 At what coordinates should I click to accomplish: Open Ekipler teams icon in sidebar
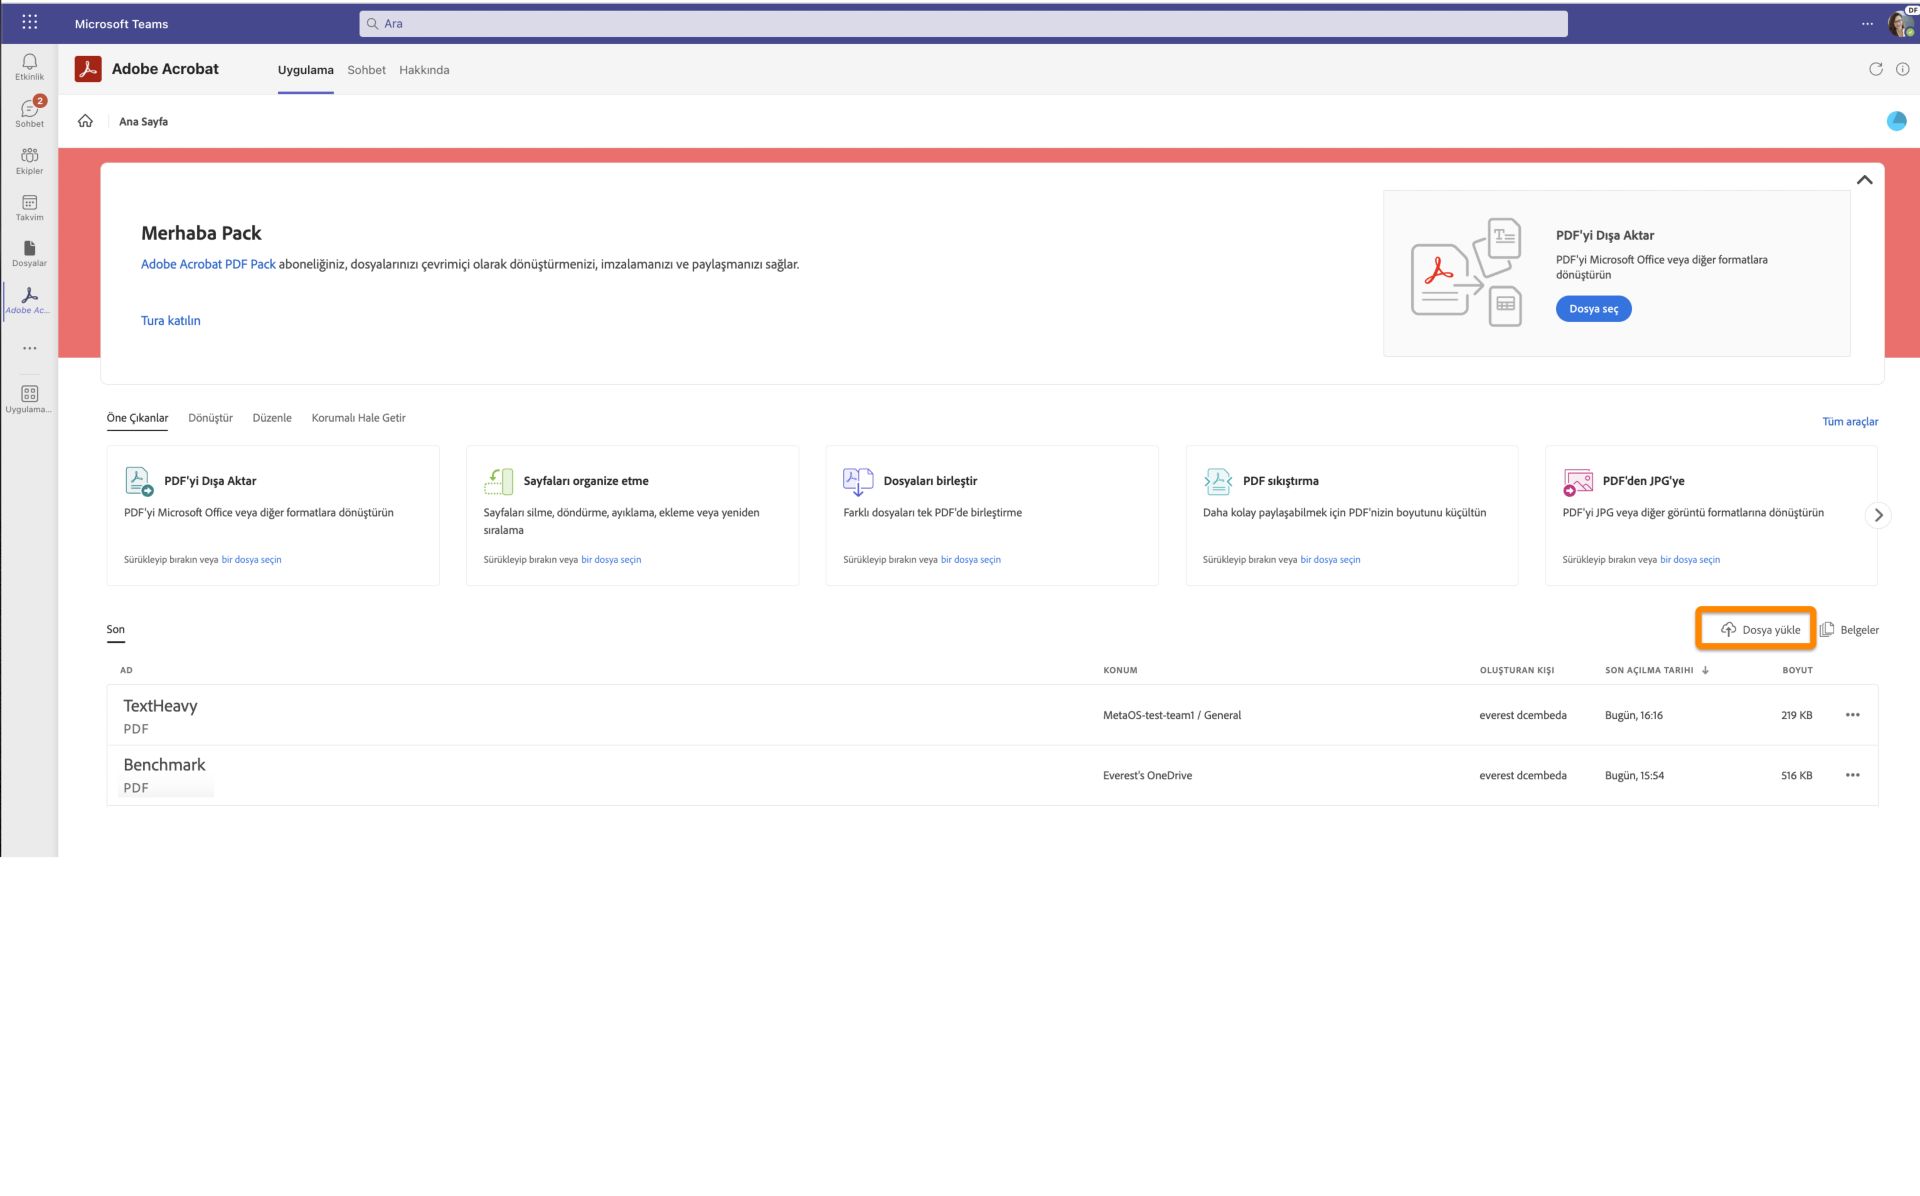click(29, 160)
